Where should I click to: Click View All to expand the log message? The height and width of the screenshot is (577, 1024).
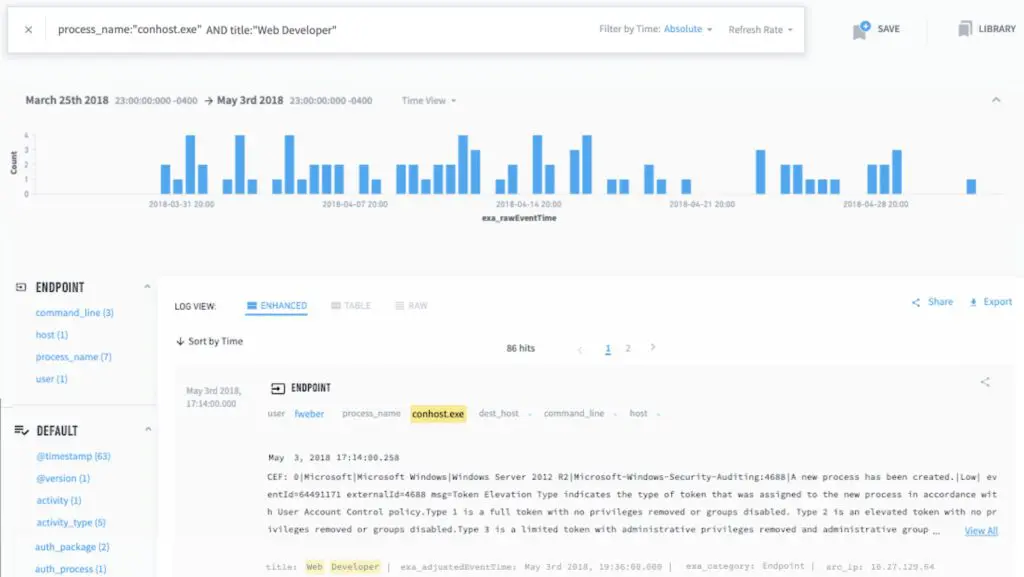[980, 531]
